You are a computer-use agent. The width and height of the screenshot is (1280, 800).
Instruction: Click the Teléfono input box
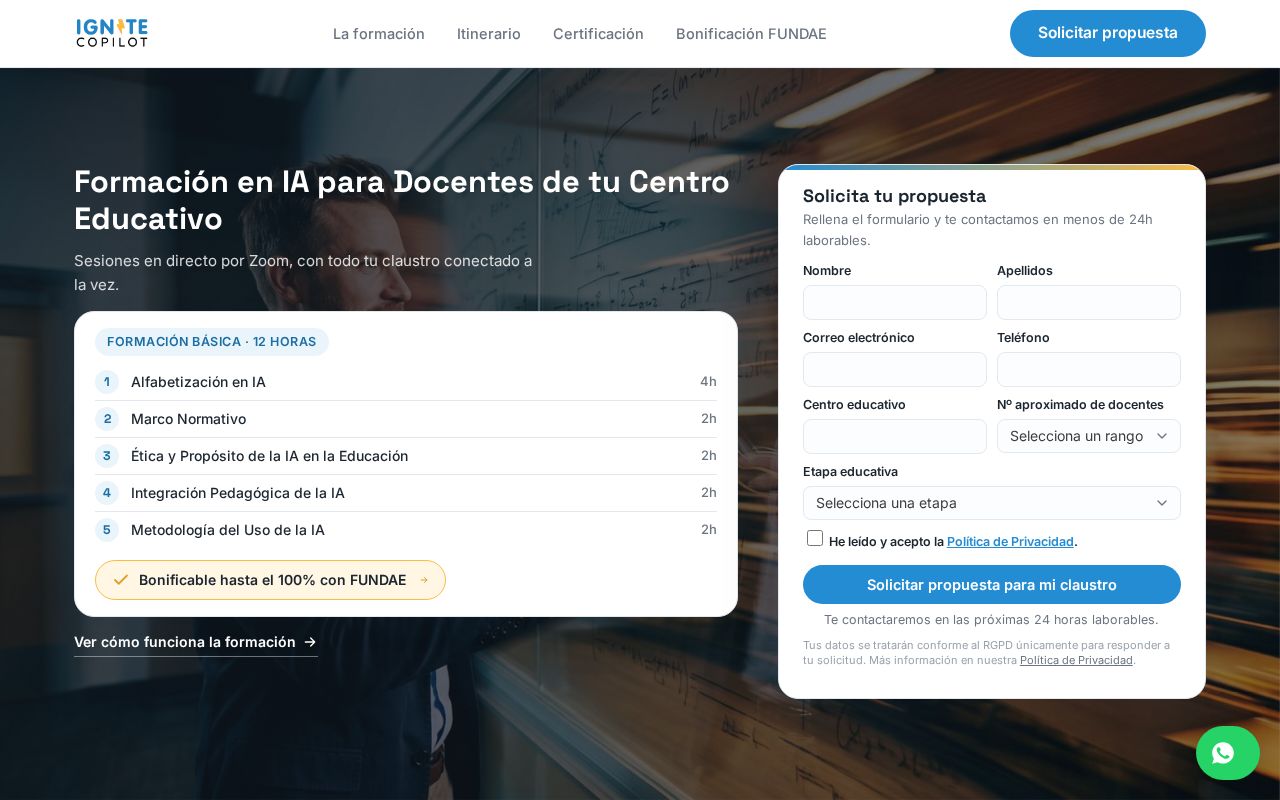point(1089,369)
